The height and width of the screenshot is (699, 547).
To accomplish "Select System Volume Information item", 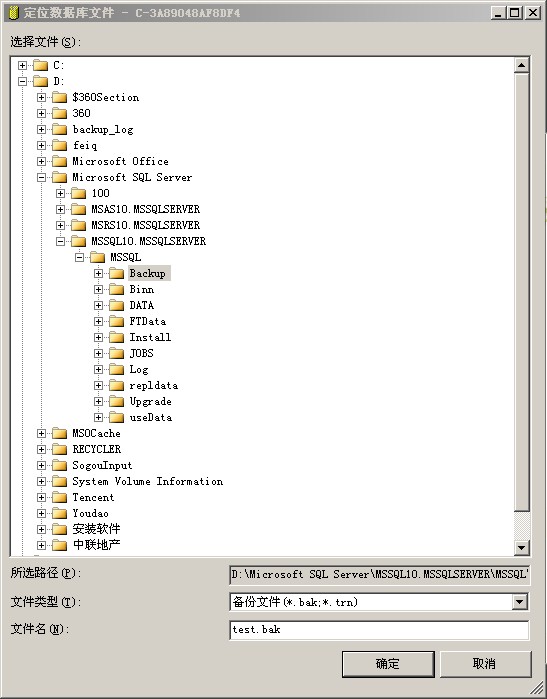I will (148, 481).
